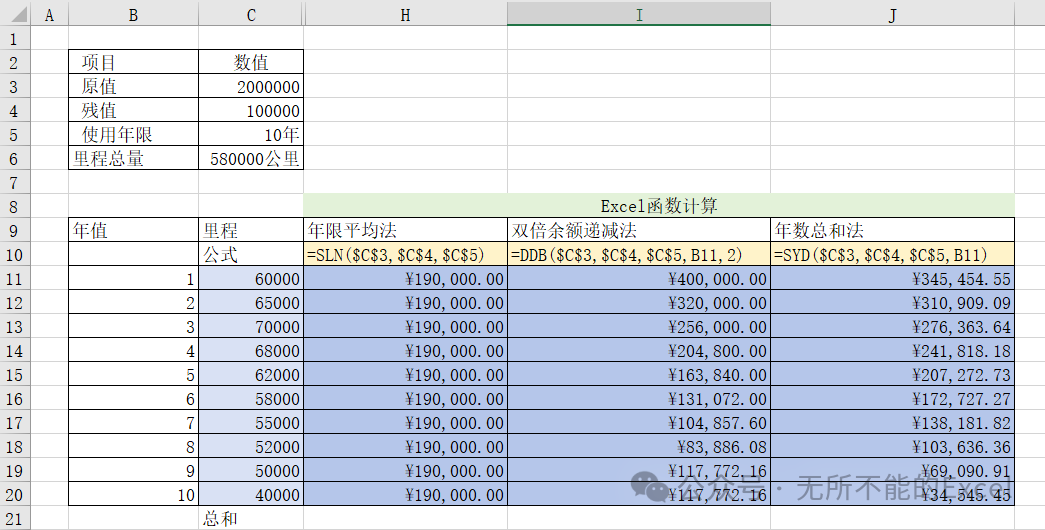1045x530 pixels.
Task: Select row 10 header
Action: 15,254
